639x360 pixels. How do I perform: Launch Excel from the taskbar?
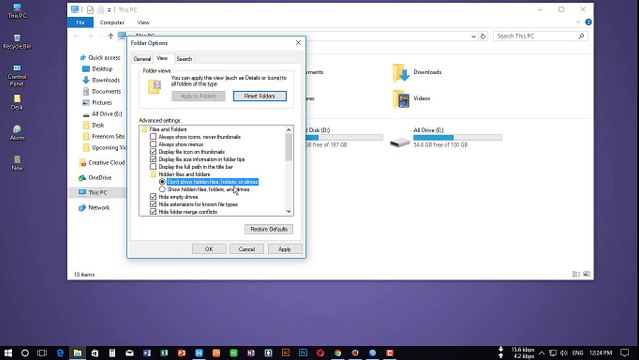[x=164, y=353]
